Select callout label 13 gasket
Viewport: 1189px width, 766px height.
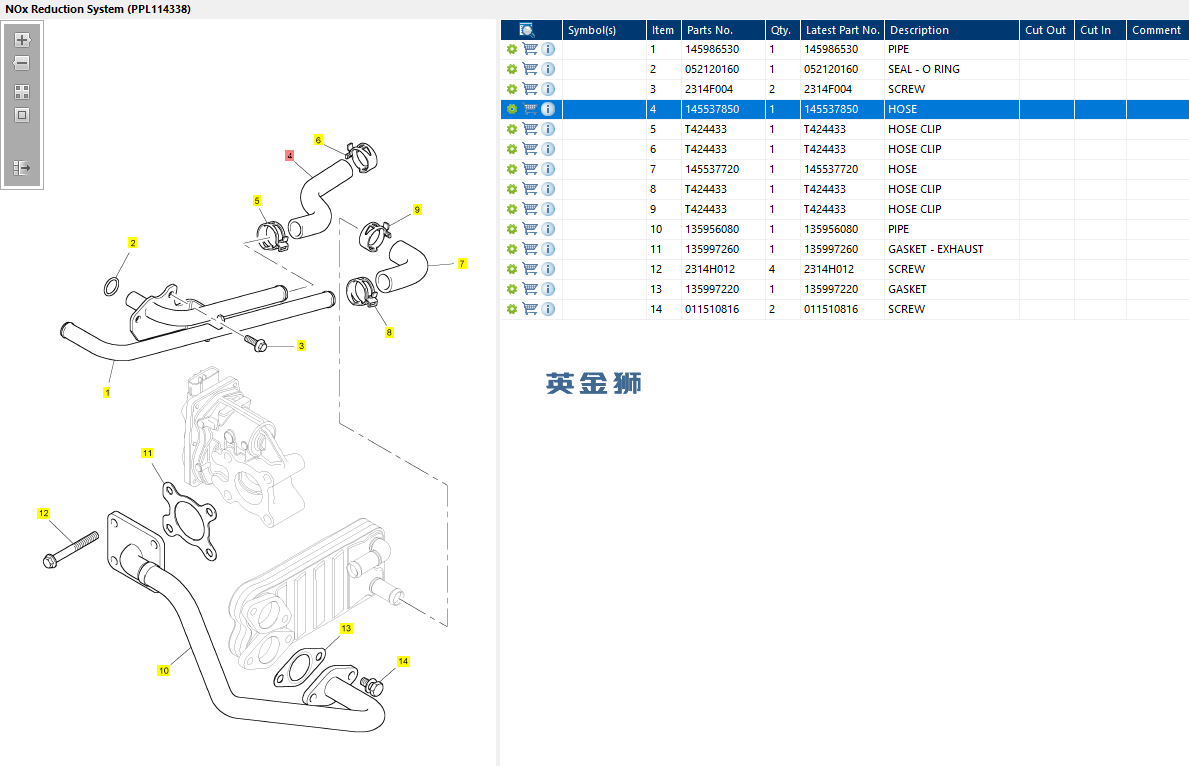coord(346,628)
